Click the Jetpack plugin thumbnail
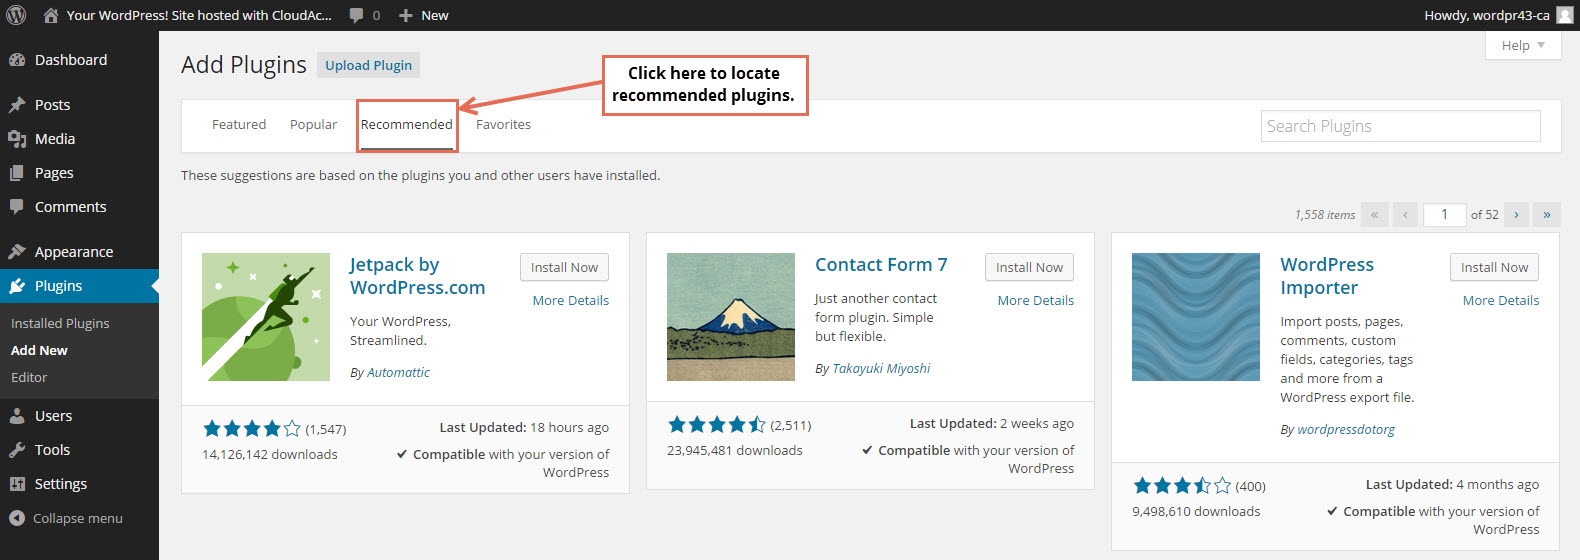 [x=266, y=317]
